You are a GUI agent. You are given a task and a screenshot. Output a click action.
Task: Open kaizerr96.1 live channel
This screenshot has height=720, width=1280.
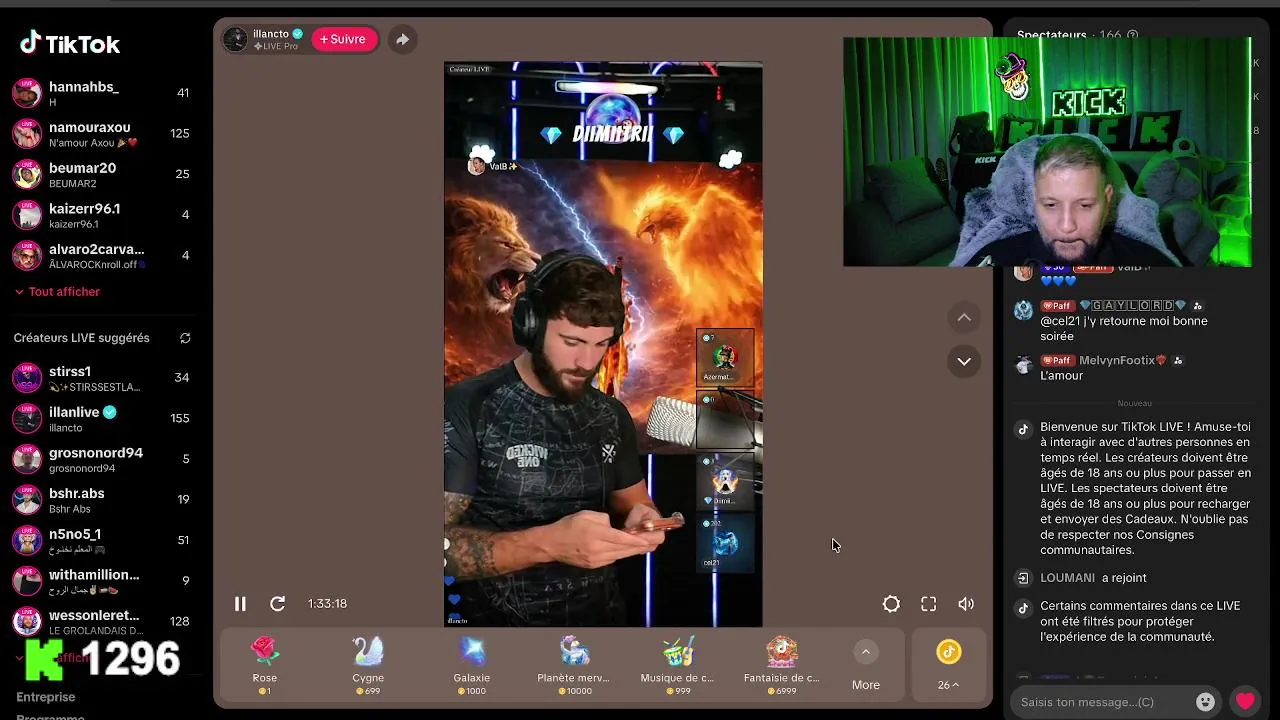100,215
